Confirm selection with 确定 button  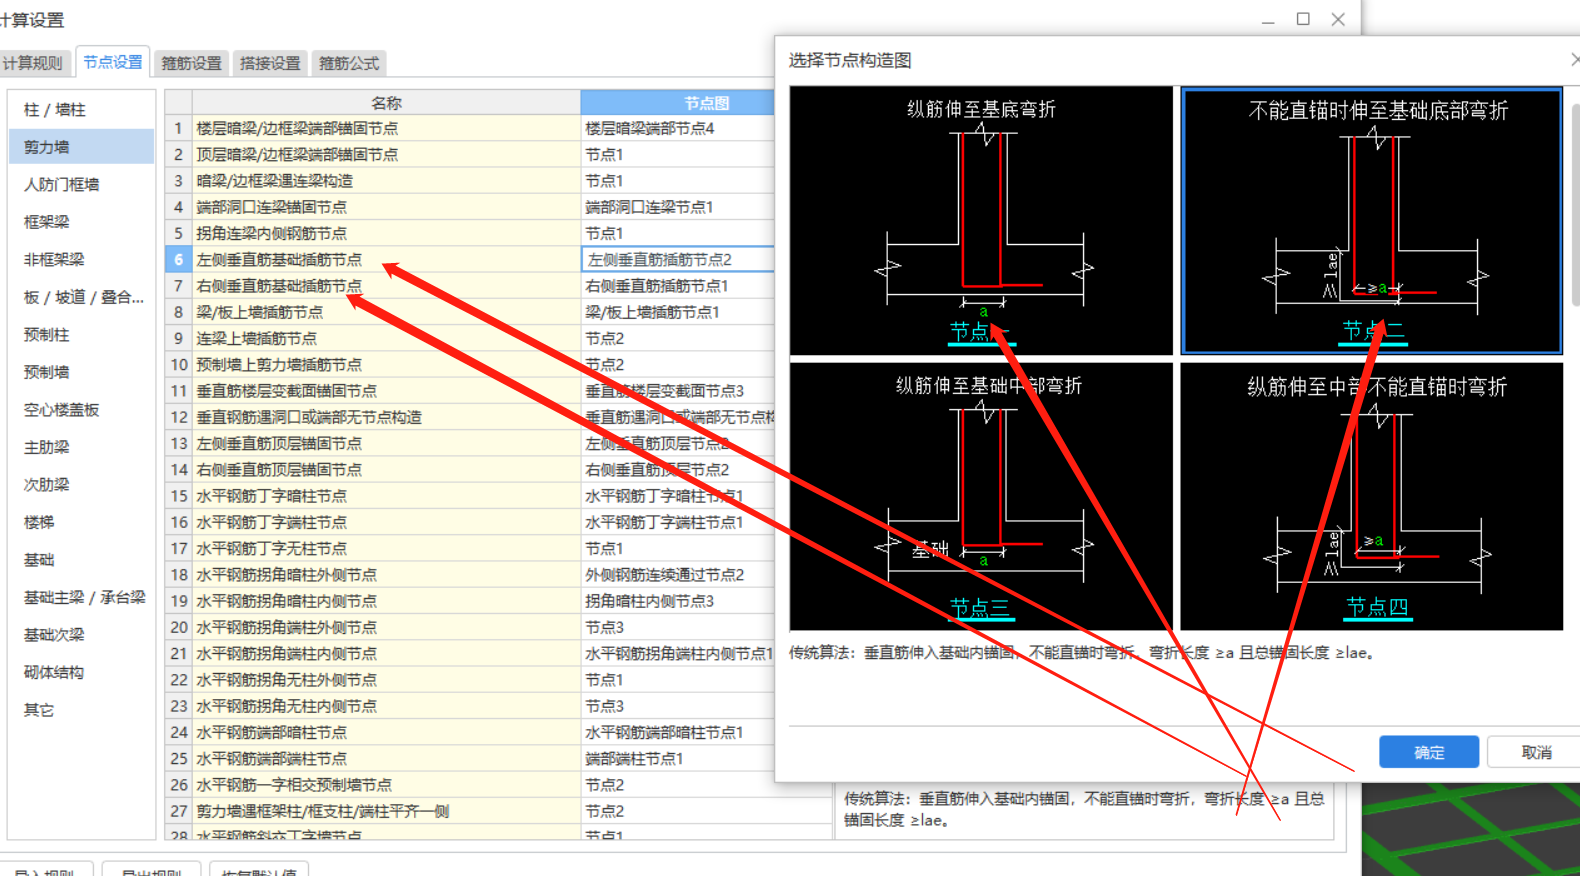pos(1429,752)
